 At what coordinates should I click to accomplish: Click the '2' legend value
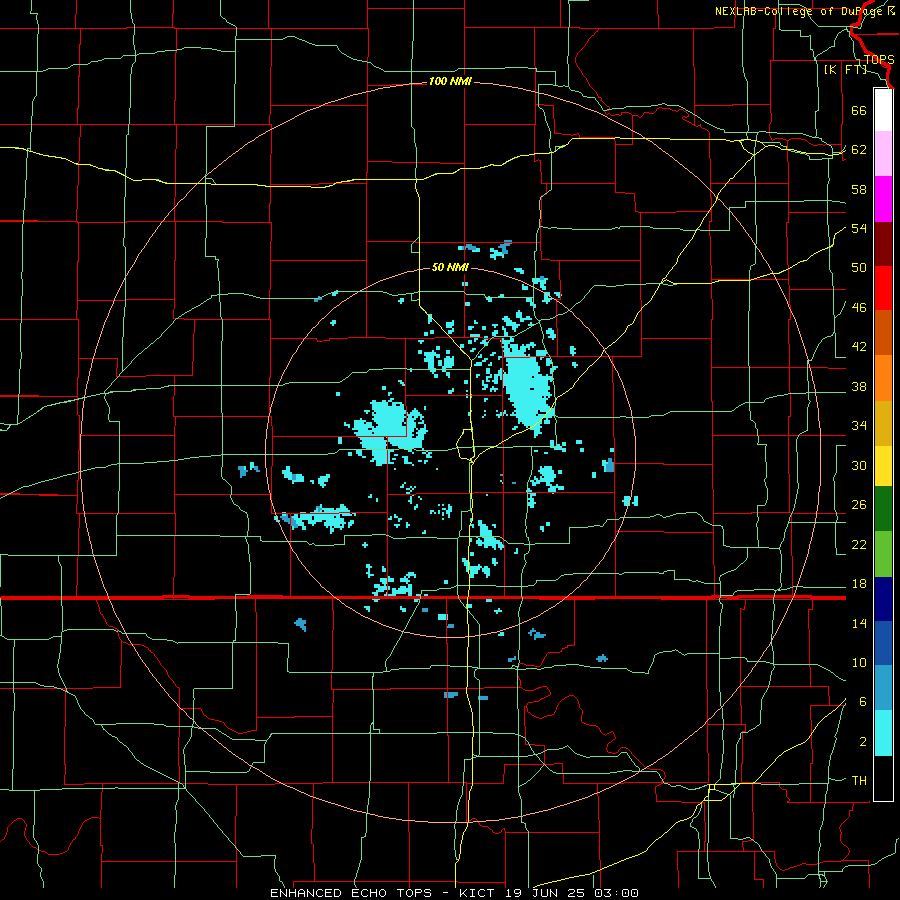pos(863,742)
